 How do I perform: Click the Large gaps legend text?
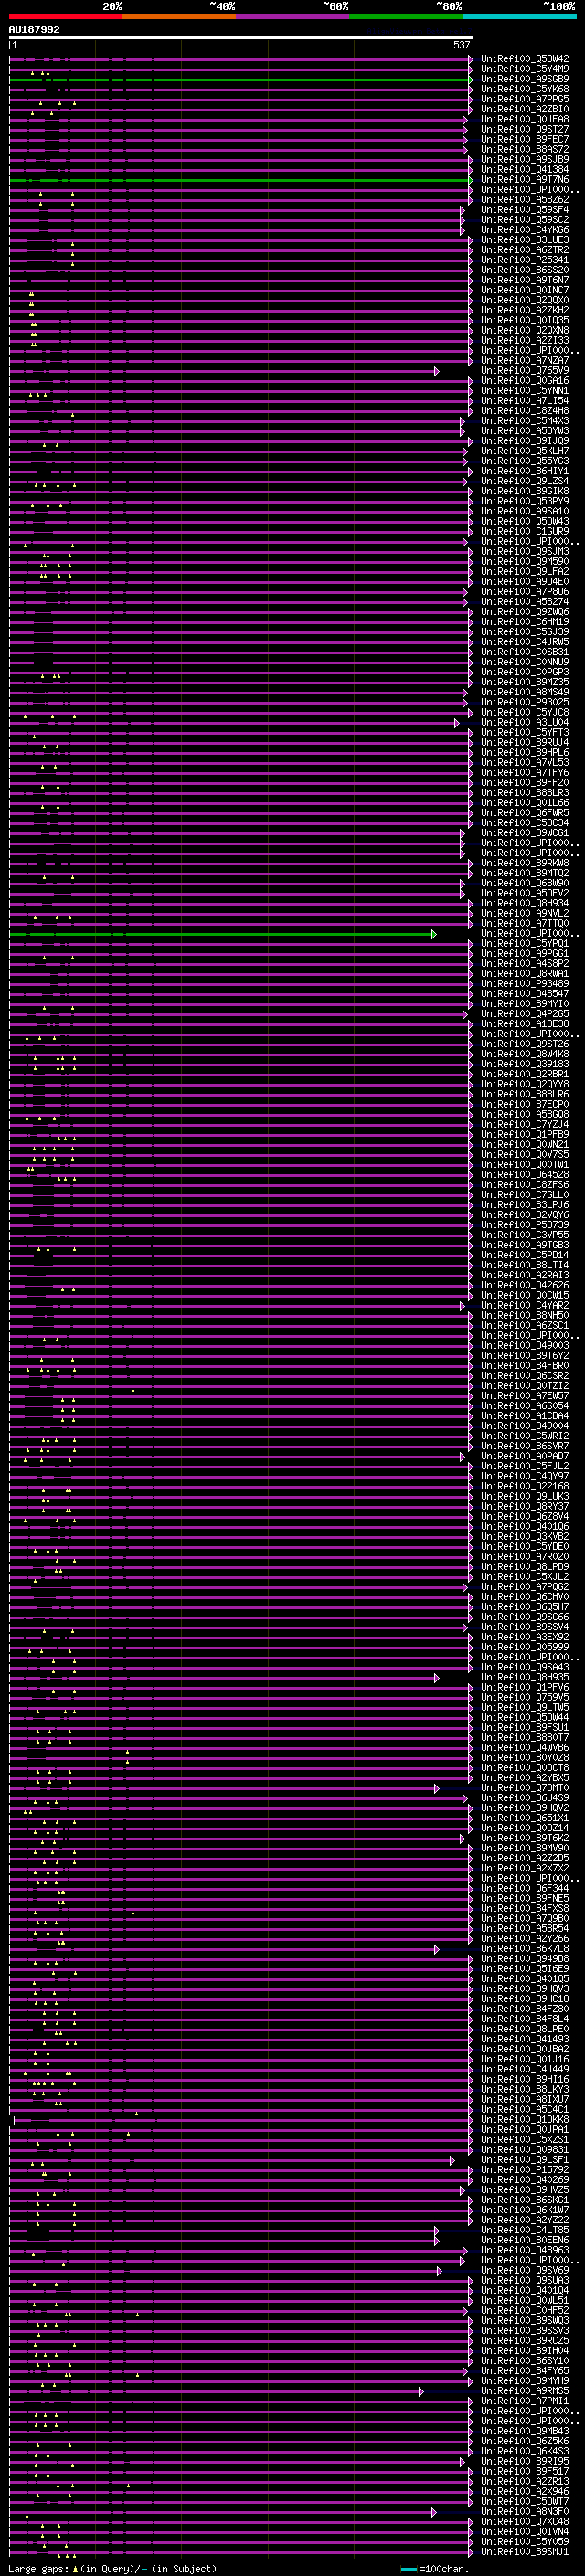pyautogui.click(x=38, y=2569)
